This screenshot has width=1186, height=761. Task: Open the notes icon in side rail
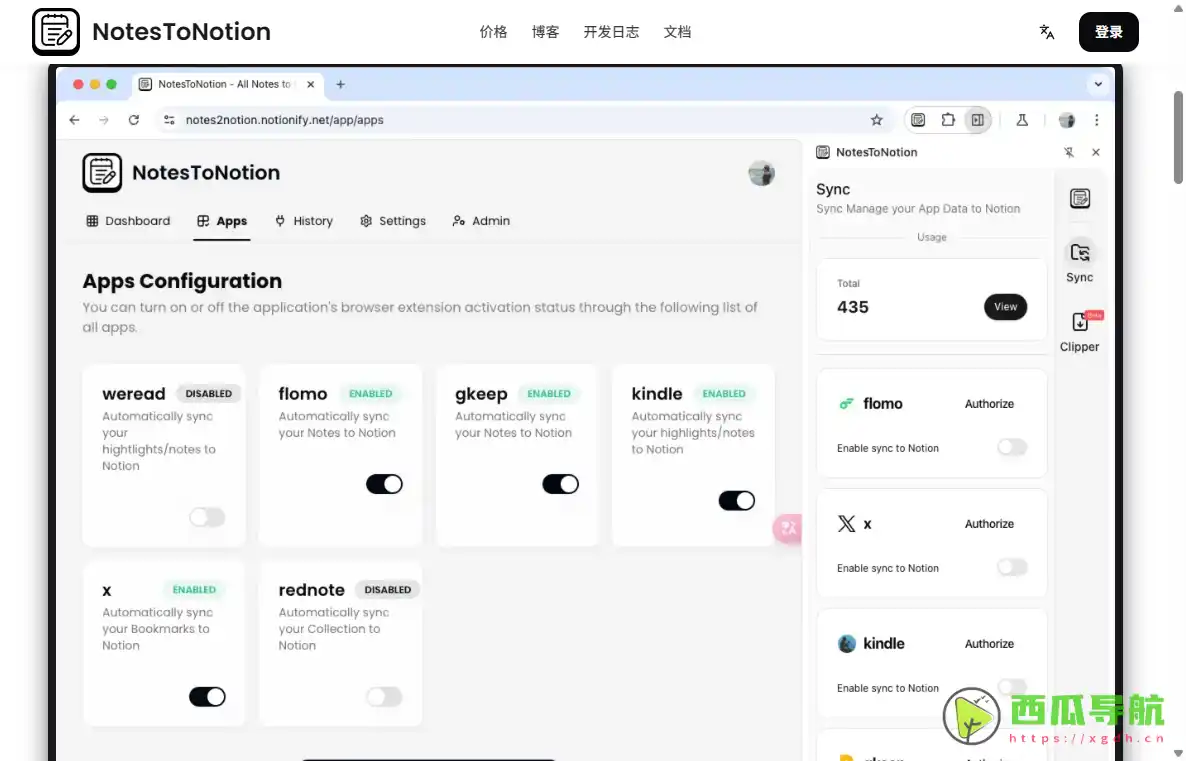pyautogui.click(x=1079, y=198)
